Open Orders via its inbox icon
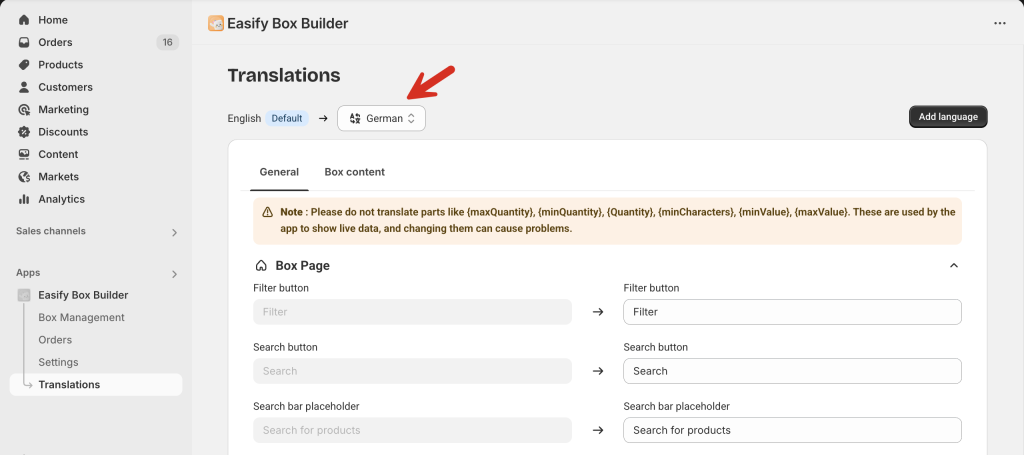 (24, 42)
